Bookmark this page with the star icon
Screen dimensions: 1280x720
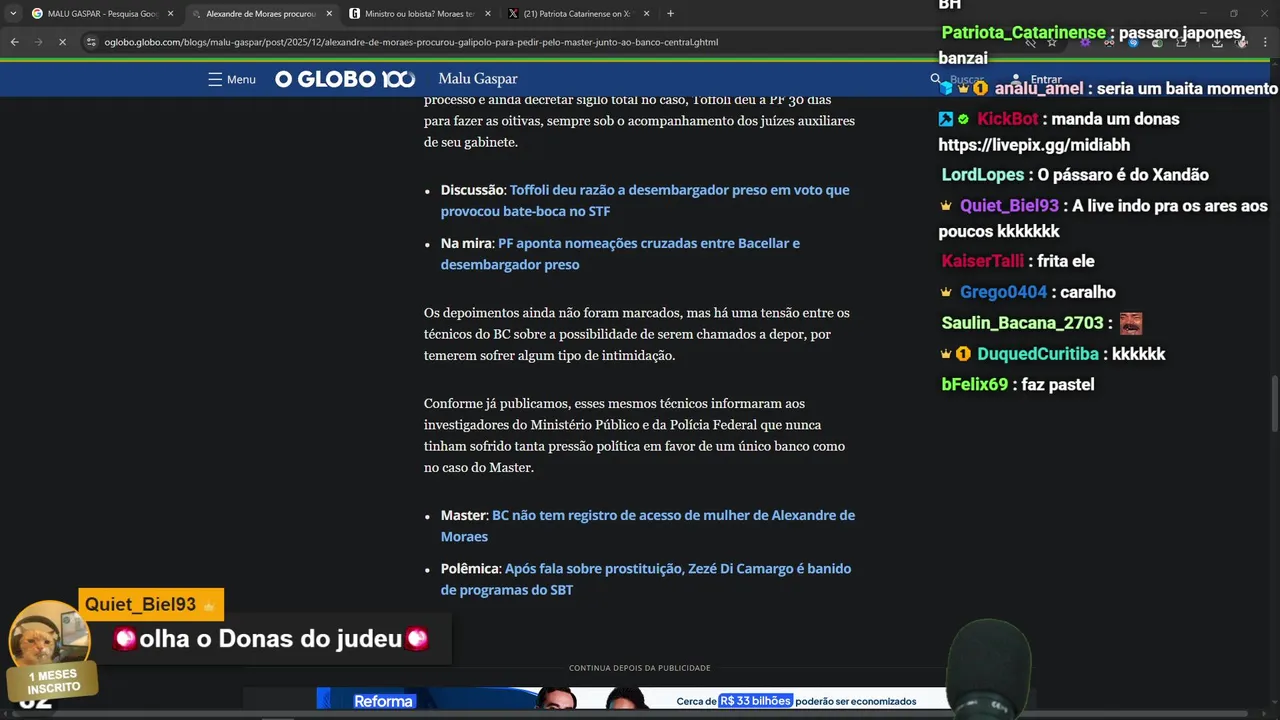1051,42
